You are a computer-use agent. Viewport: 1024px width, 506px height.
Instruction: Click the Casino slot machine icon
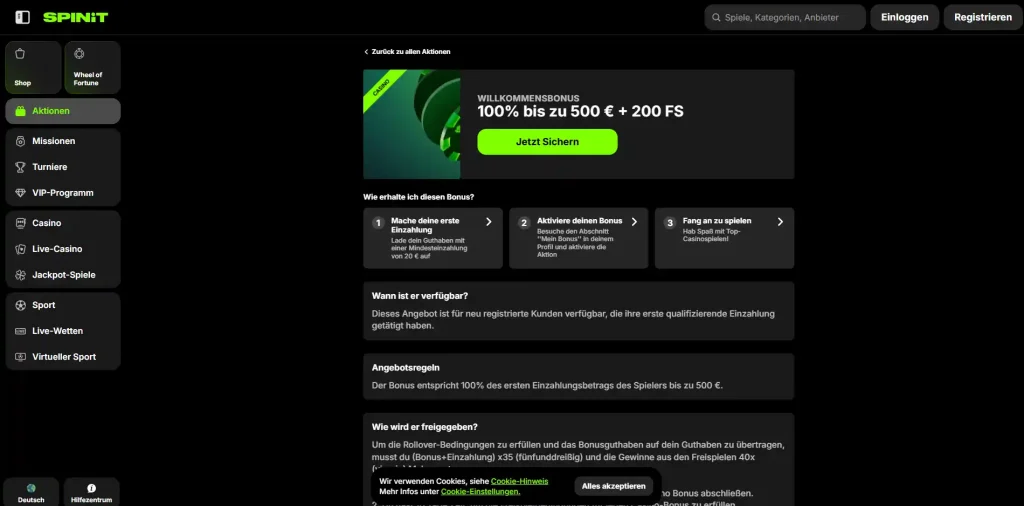(20, 223)
